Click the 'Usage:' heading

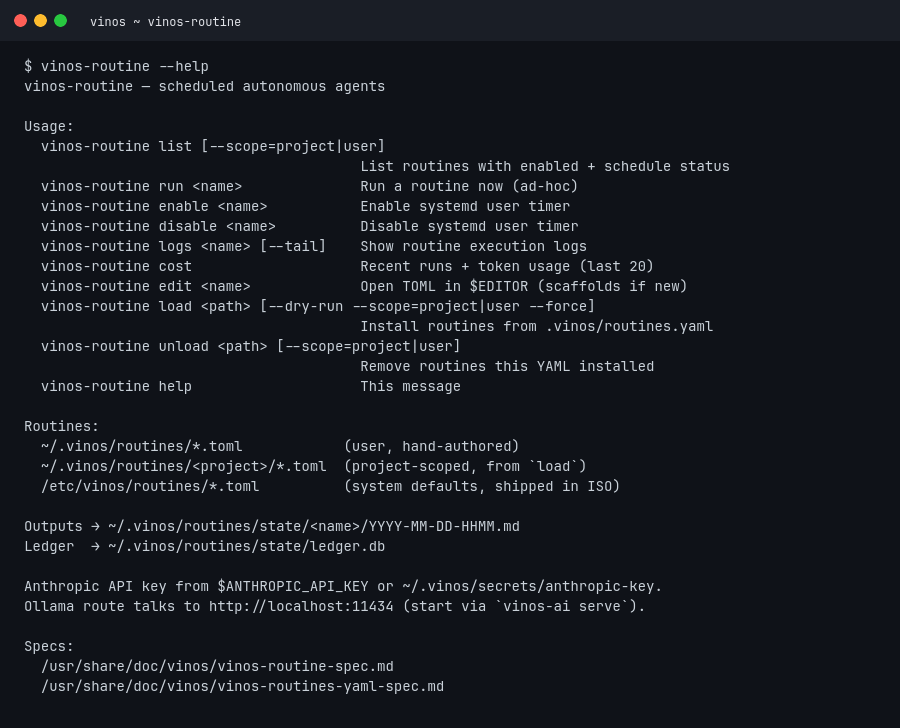tap(49, 126)
